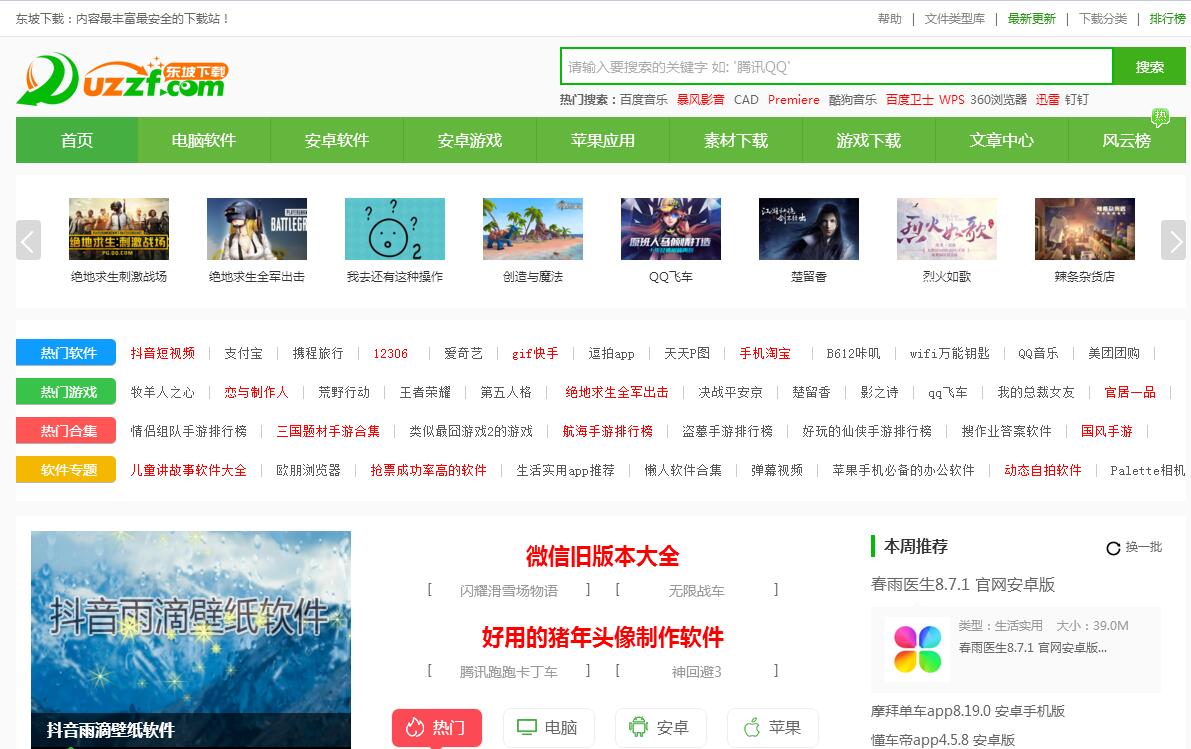1191x749 pixels.
Task: Click the 换一批 refresh icon
Action: click(x=1113, y=548)
